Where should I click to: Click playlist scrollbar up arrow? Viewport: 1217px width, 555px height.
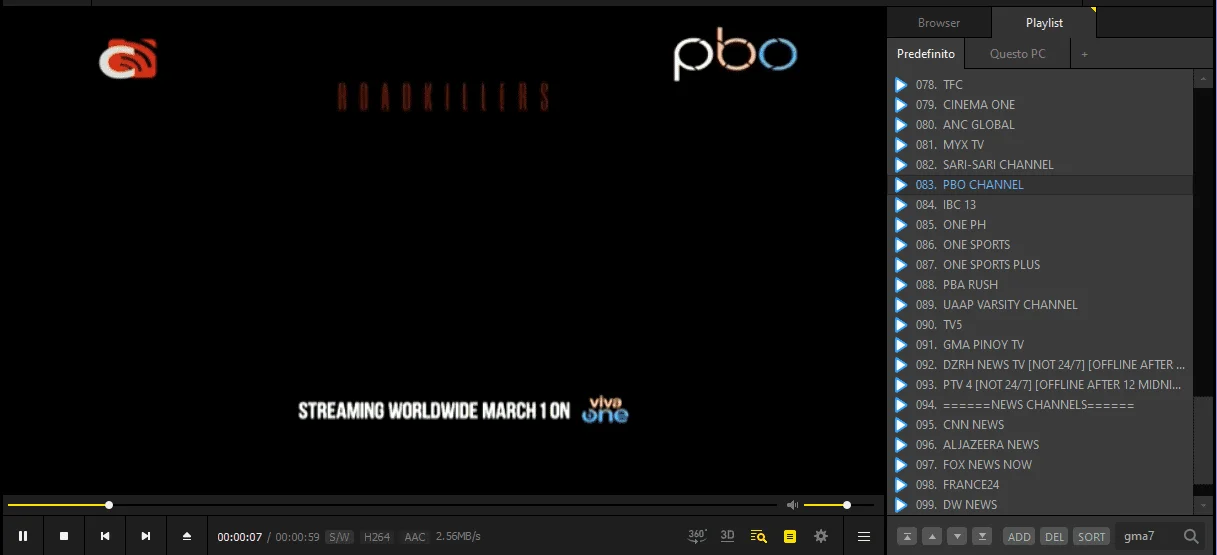1203,77
